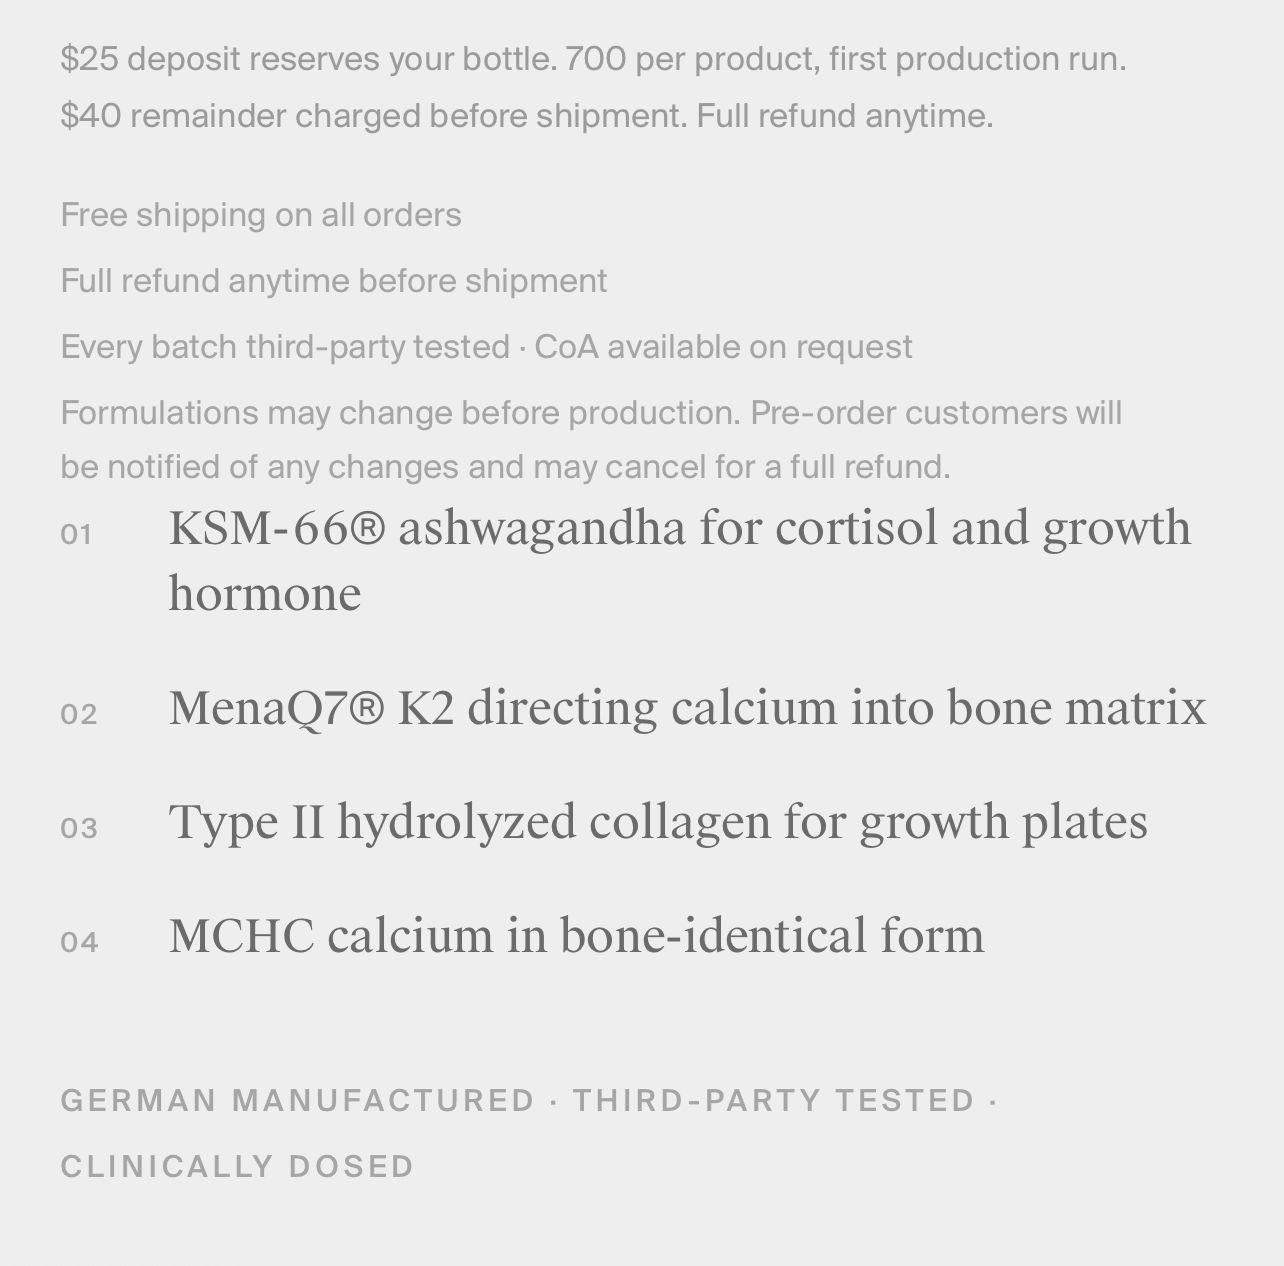Click Full refund anytime before shipment line
This screenshot has width=1284, height=1266.
334,281
